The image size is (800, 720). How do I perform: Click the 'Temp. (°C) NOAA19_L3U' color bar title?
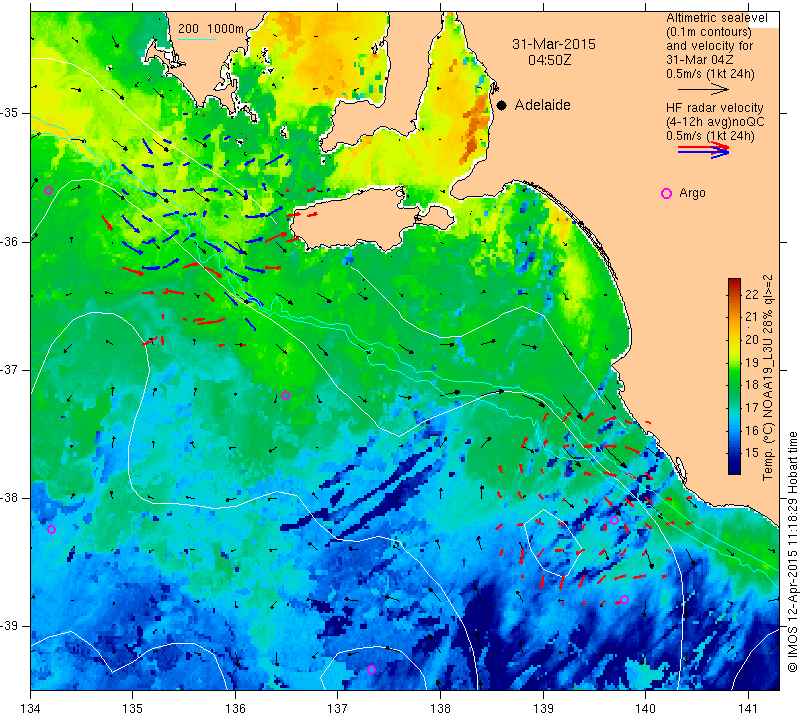pyautogui.click(x=768, y=415)
